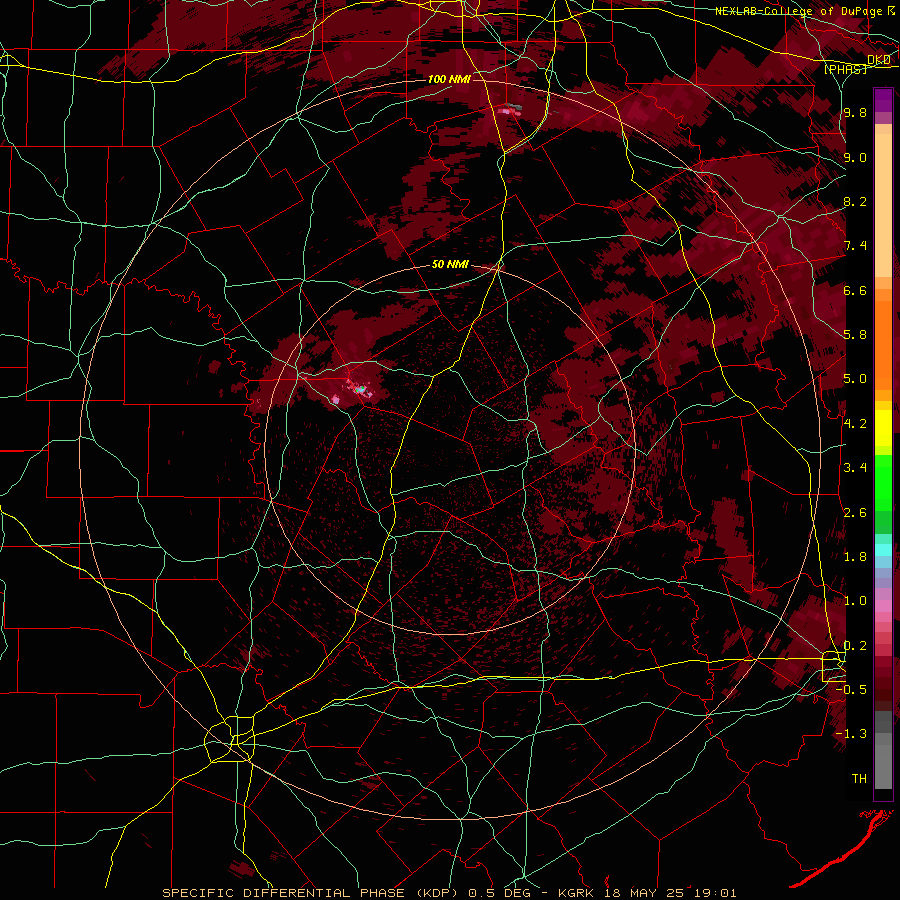Click the 5.8 scale value
This screenshot has height=900, width=900.
tap(855, 335)
